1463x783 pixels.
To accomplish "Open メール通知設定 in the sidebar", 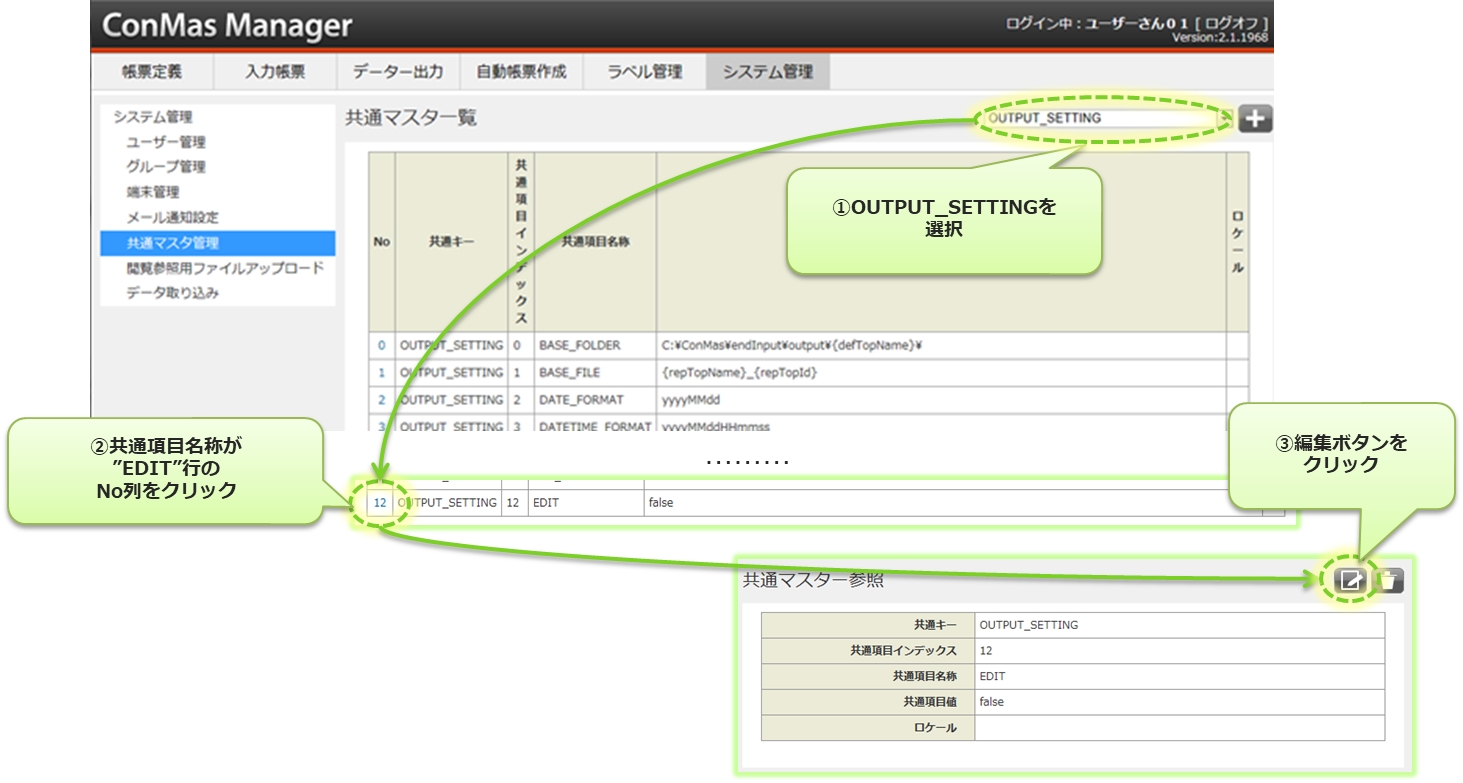I will point(172,217).
